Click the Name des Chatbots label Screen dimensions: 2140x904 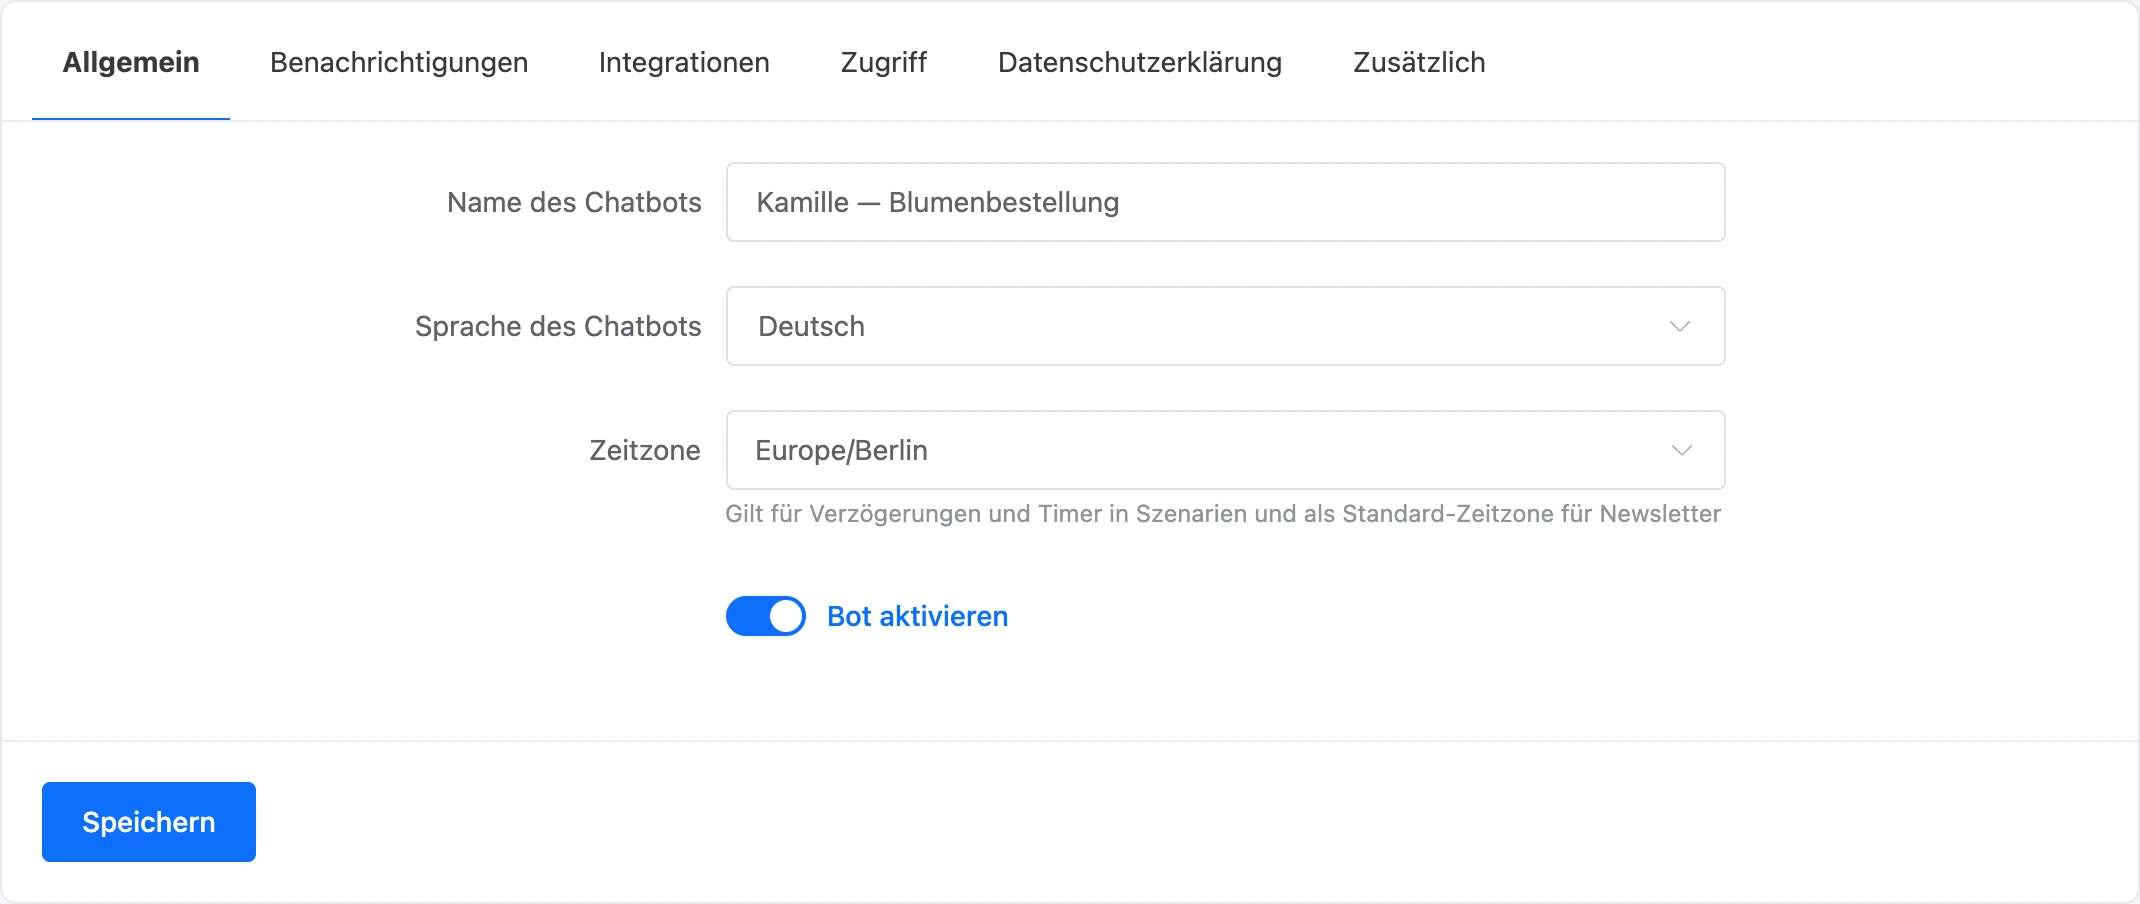[574, 202]
